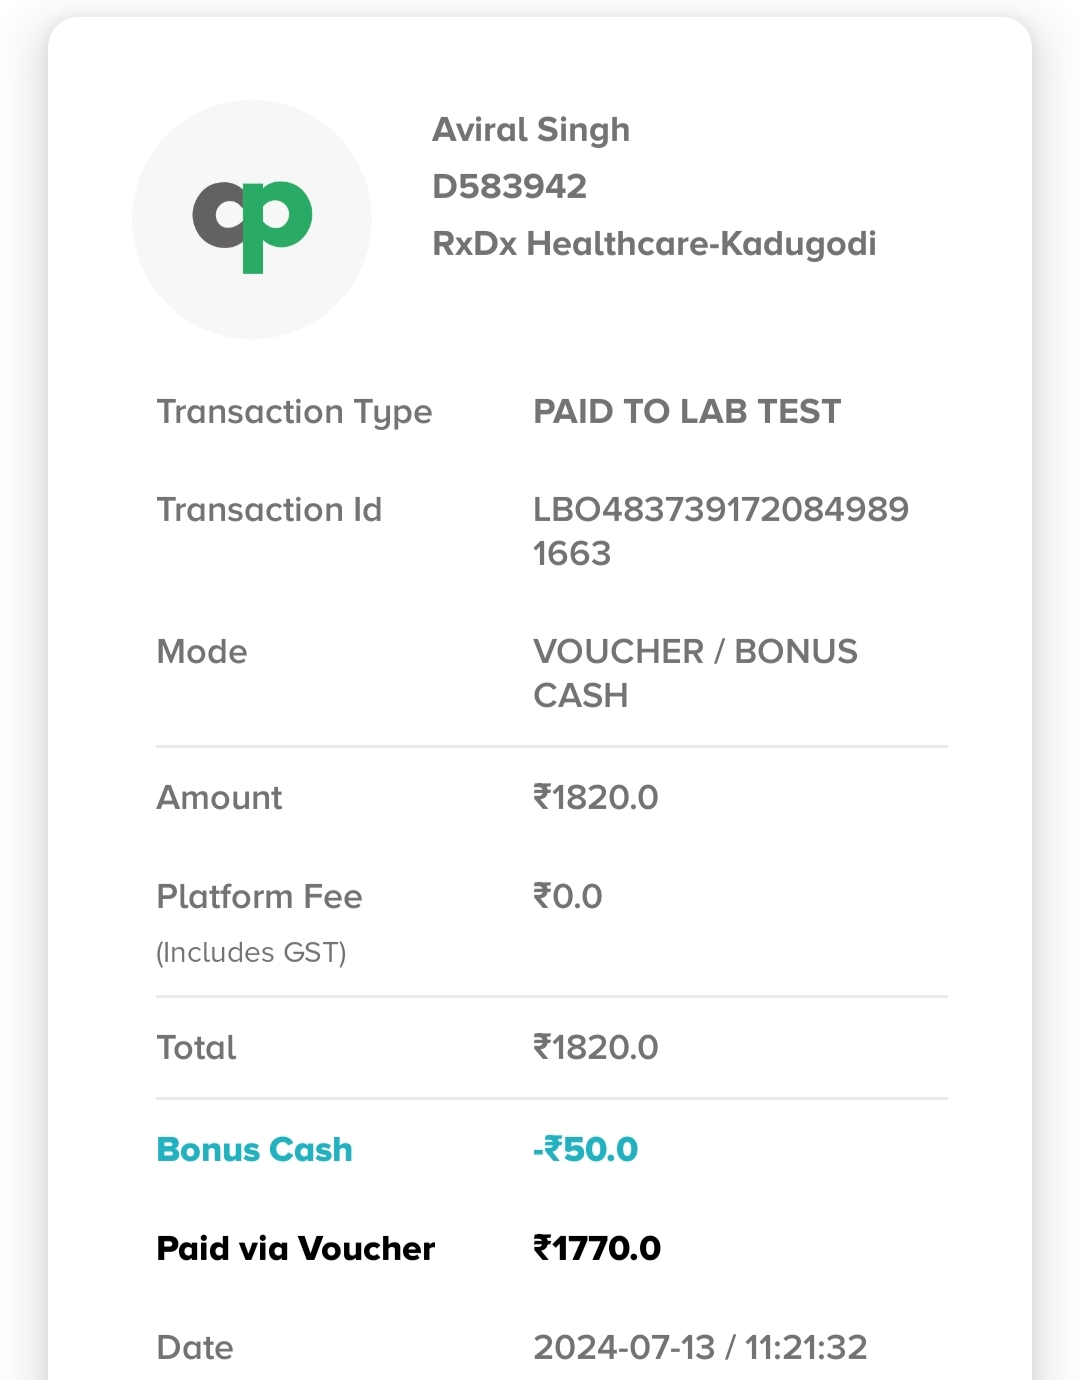The image size is (1080, 1380).
Task: Tap the Paid via Voucher amount ₹1770.0
Action: pos(596,1248)
